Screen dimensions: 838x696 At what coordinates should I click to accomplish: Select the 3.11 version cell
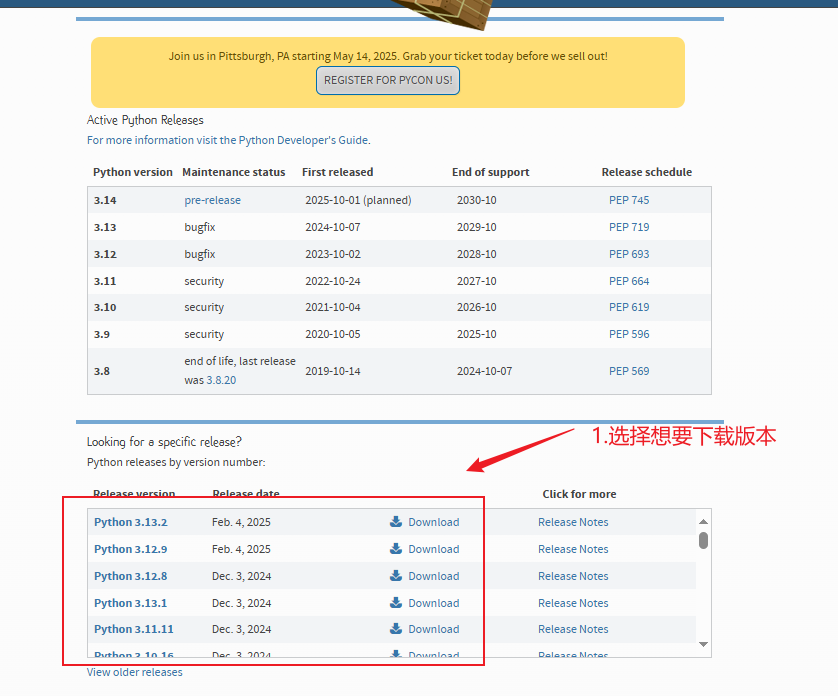pyautogui.click(x=105, y=281)
